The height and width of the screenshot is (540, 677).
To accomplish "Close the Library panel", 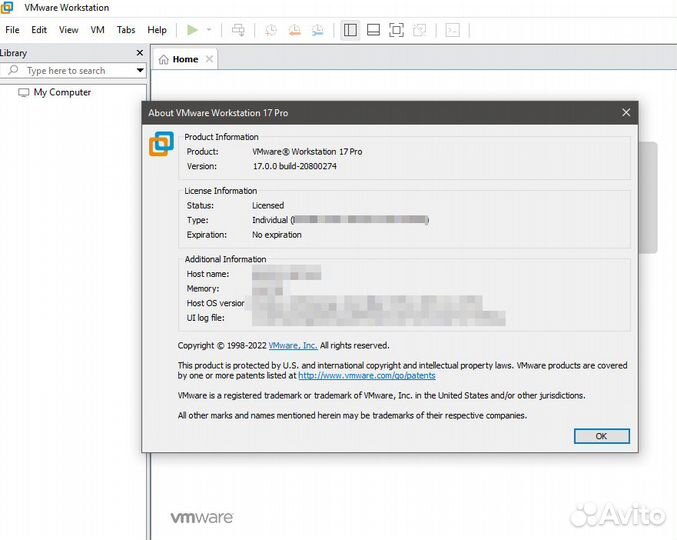I will (x=139, y=53).
